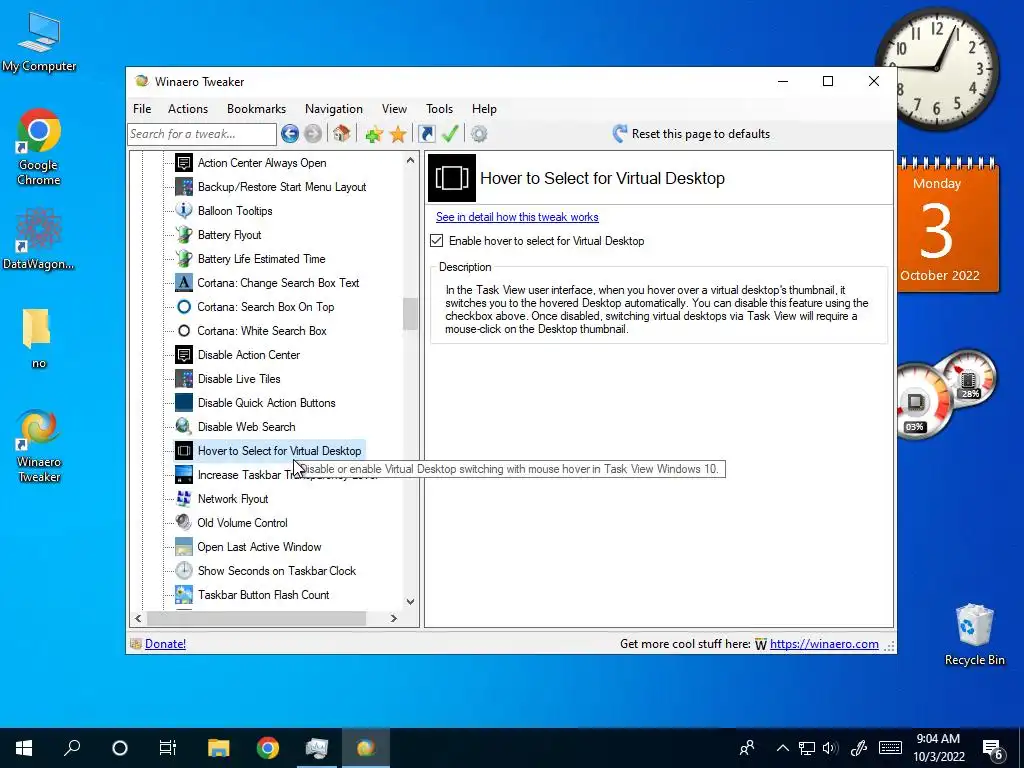Click the Balloon Tooltips info icon
This screenshot has width=1024, height=768.
184,210
